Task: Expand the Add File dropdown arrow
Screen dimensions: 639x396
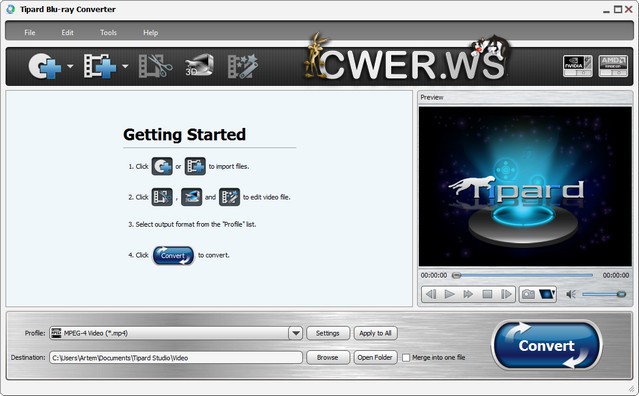Action: [x=125, y=66]
